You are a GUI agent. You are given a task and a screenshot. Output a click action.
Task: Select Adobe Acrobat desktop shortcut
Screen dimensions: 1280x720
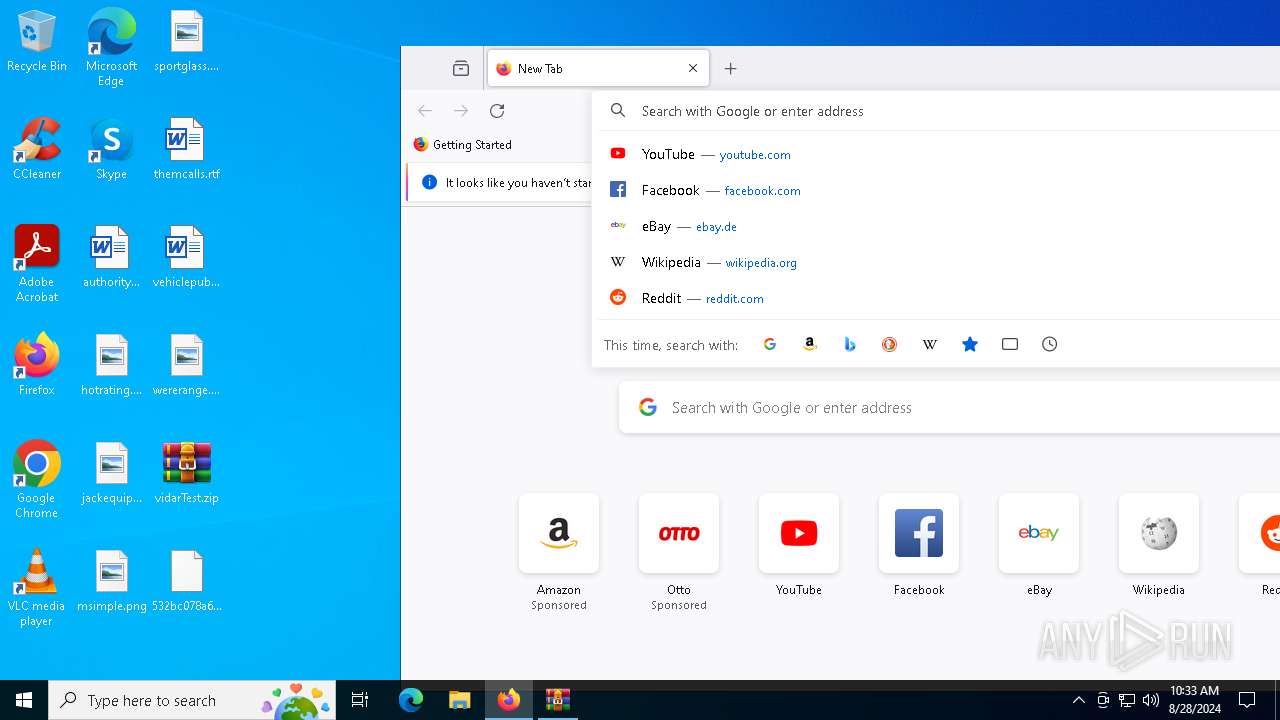[x=37, y=264]
